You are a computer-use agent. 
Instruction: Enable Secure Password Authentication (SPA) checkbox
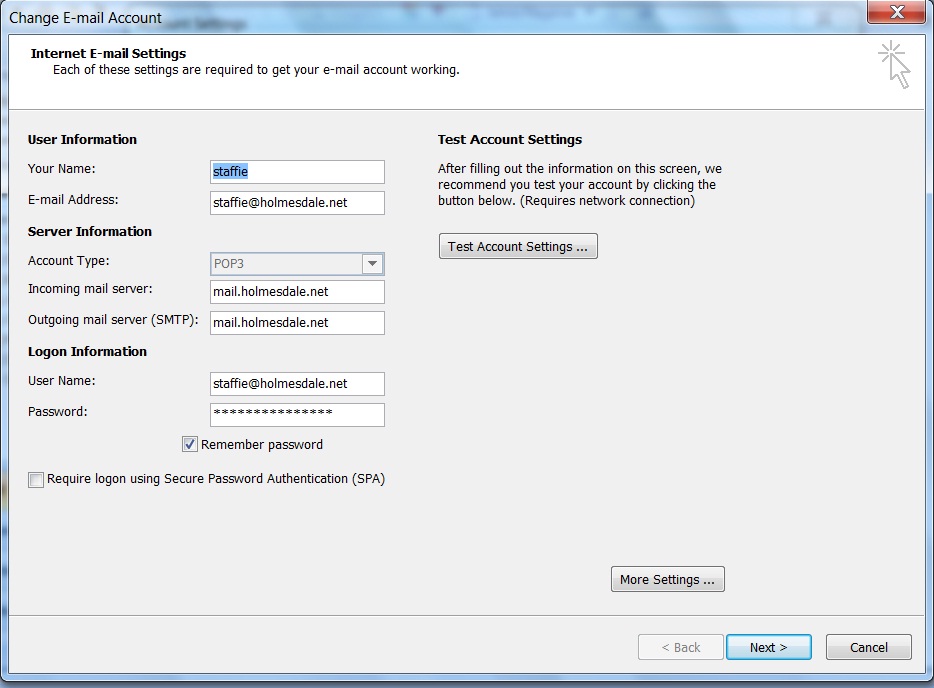pyautogui.click(x=37, y=480)
